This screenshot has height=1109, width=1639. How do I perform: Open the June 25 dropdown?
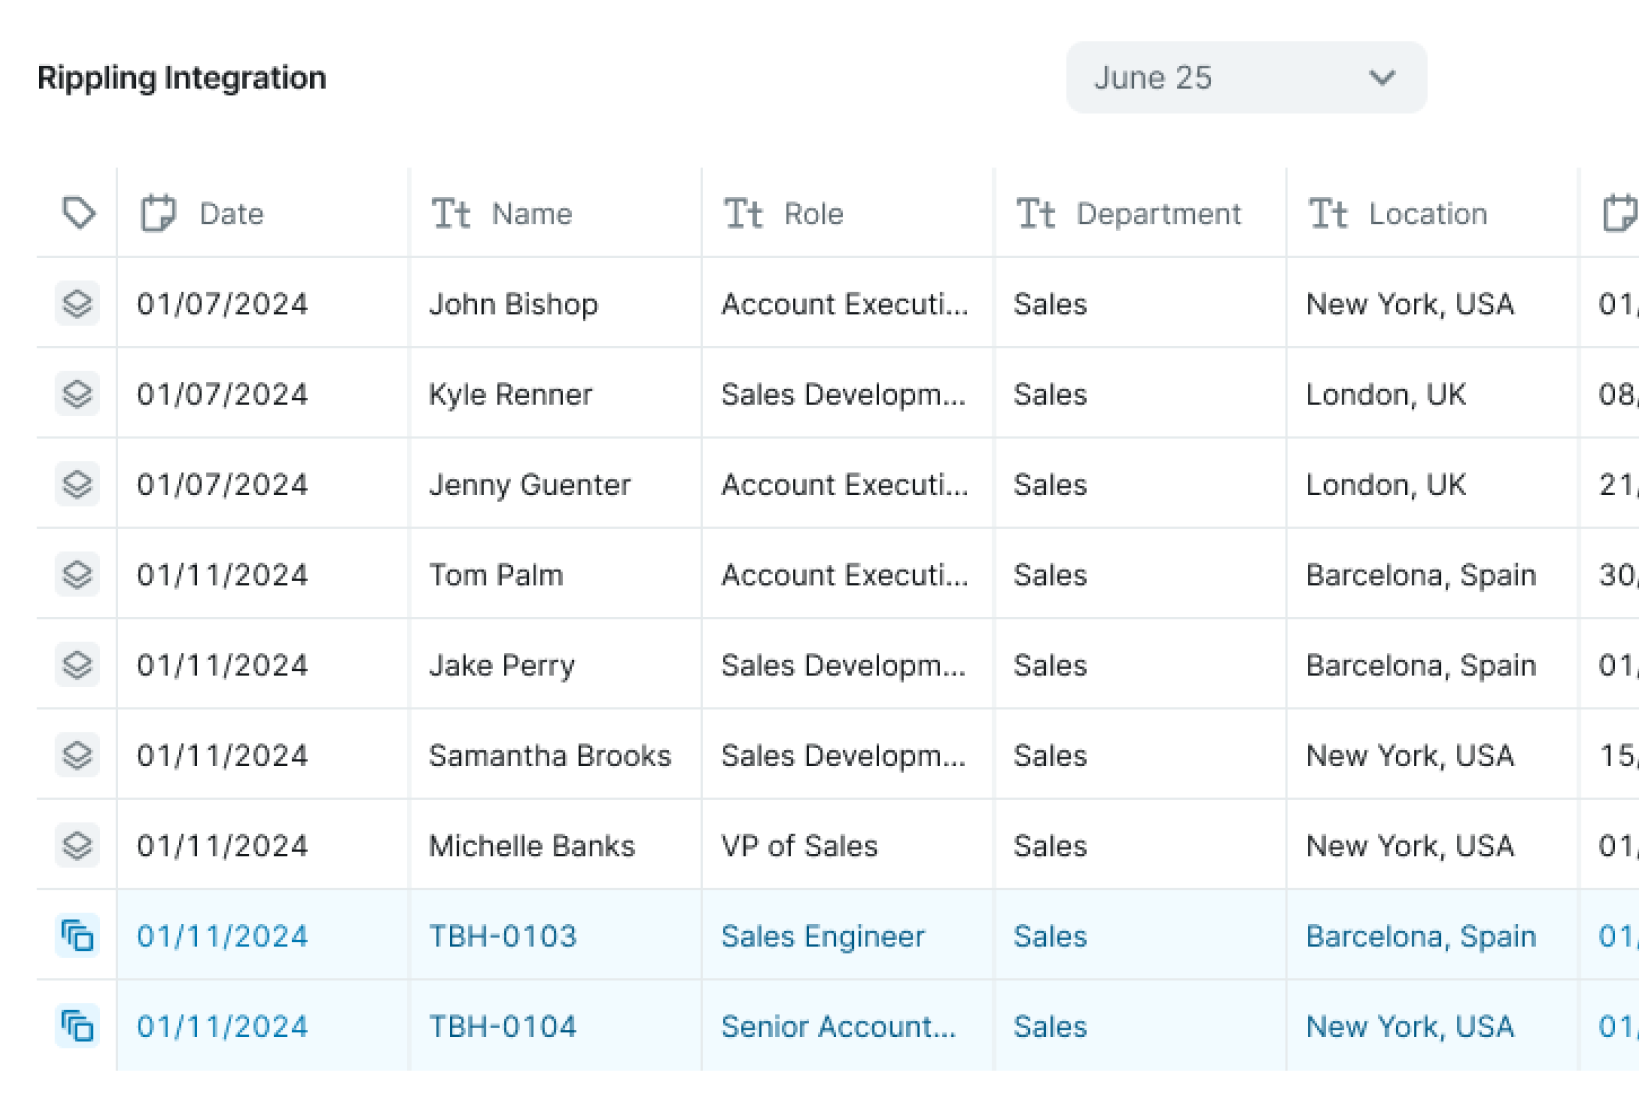click(1245, 77)
